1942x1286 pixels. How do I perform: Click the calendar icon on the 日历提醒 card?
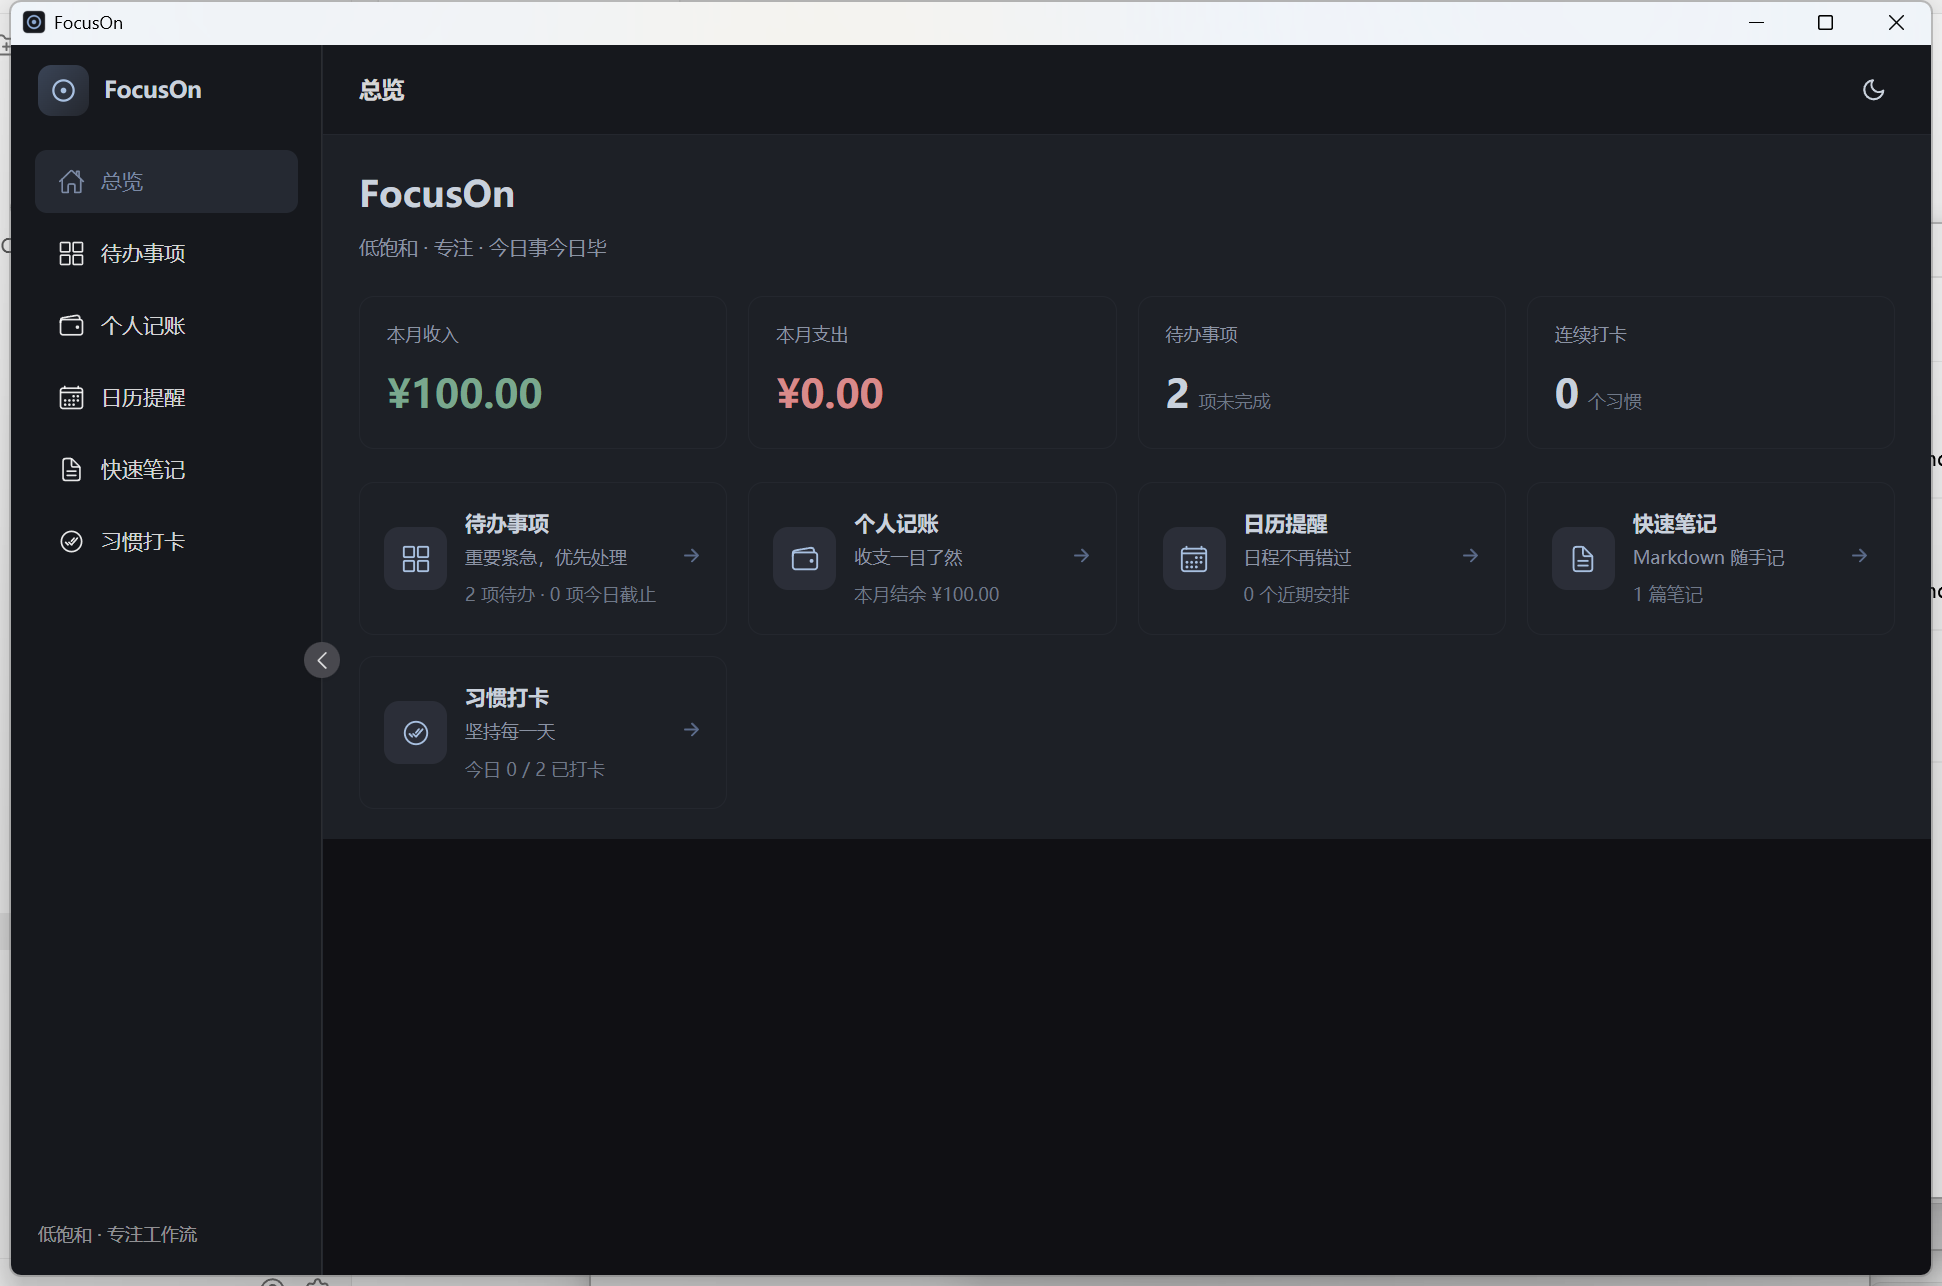click(1194, 558)
